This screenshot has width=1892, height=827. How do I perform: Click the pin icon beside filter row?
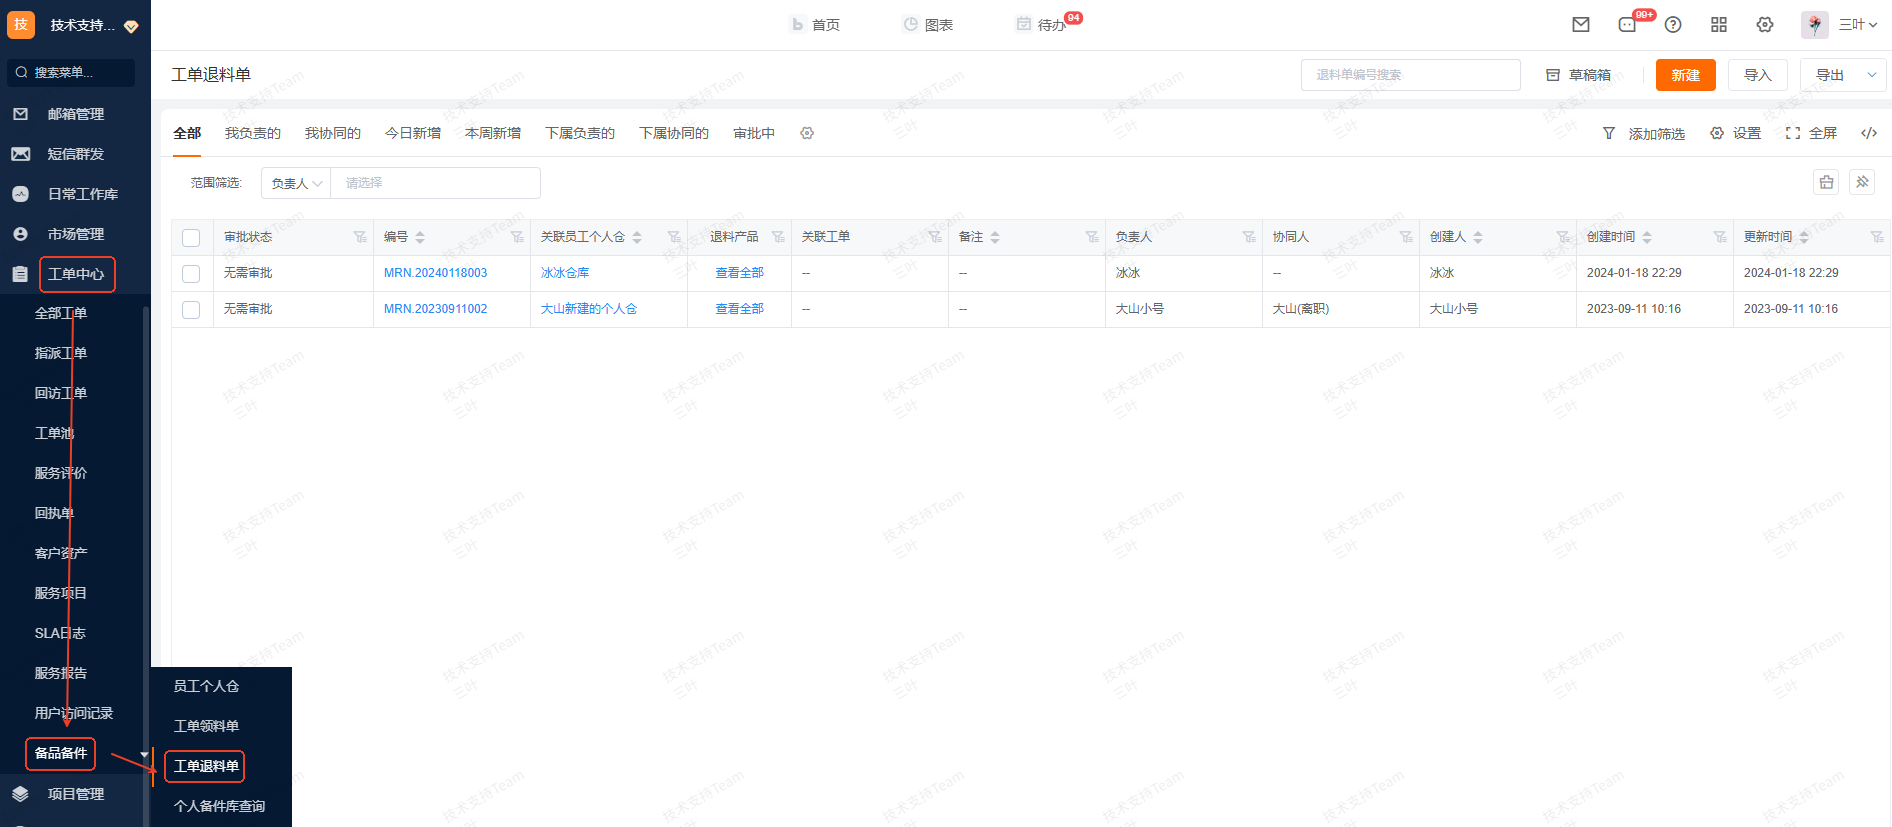tap(1862, 182)
